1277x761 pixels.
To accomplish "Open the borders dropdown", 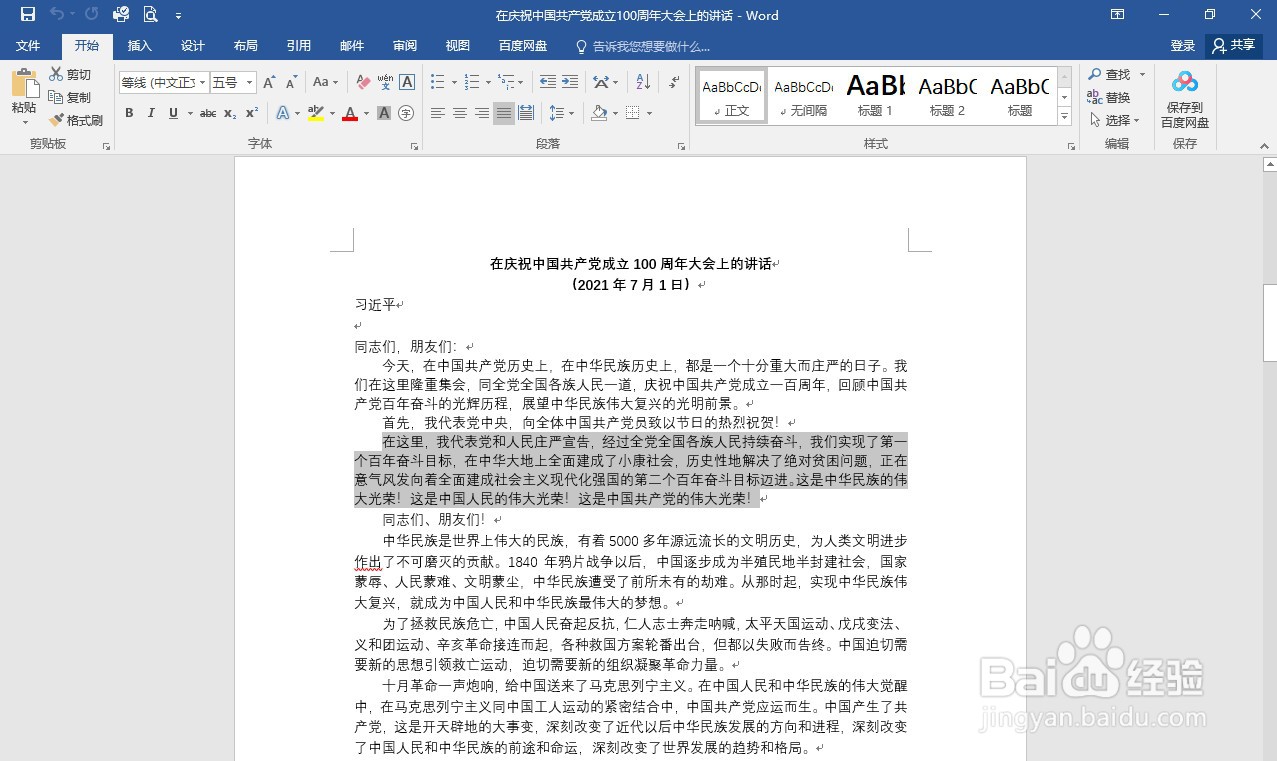I will coord(647,113).
